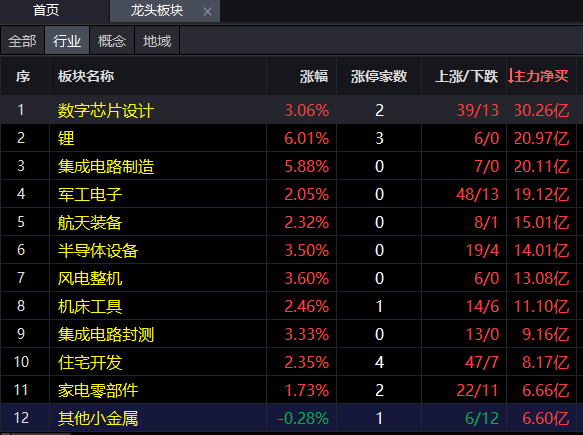
Task: Switch to the 首页 tab
Action: click(x=46, y=10)
